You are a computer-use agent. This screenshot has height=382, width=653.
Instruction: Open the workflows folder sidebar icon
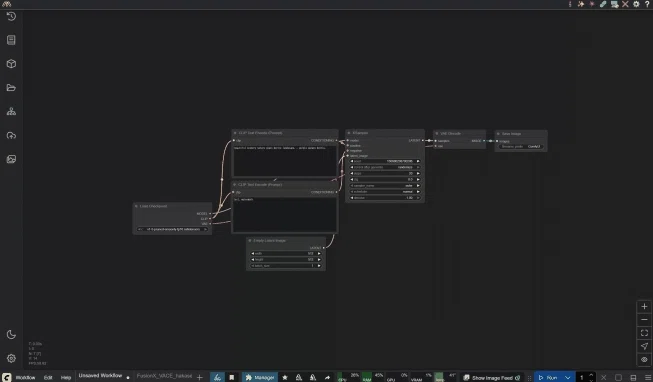[x=11, y=87]
